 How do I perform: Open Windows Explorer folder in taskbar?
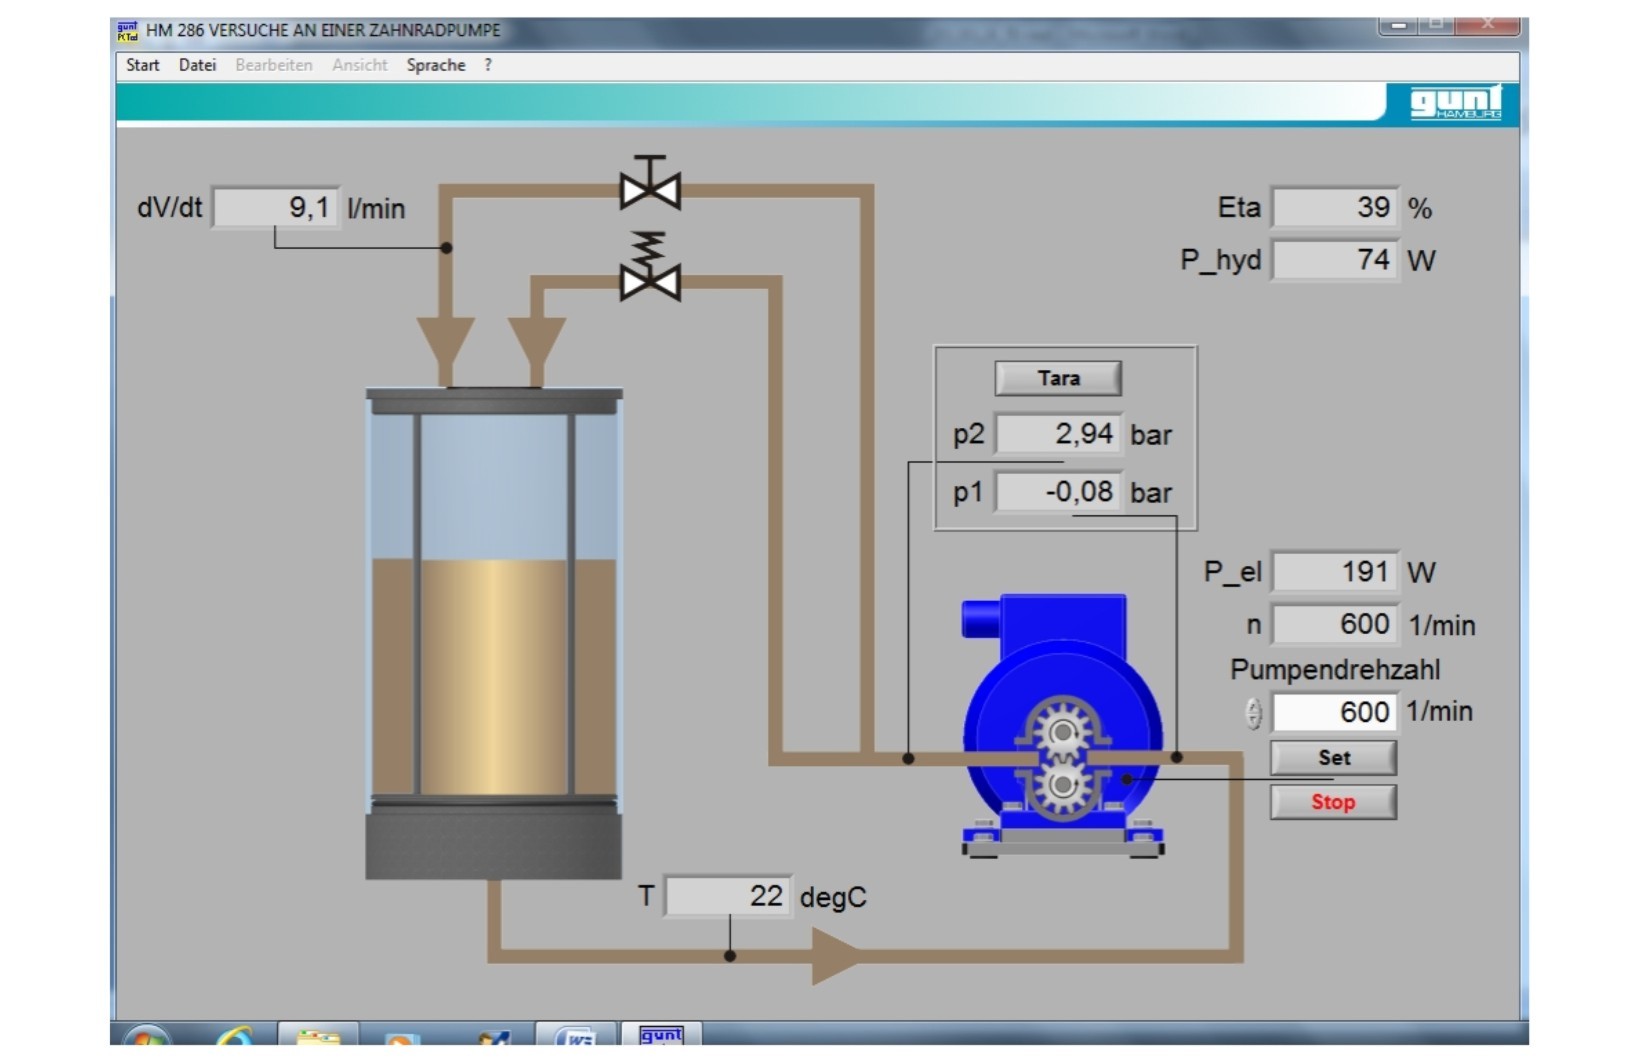click(318, 1035)
